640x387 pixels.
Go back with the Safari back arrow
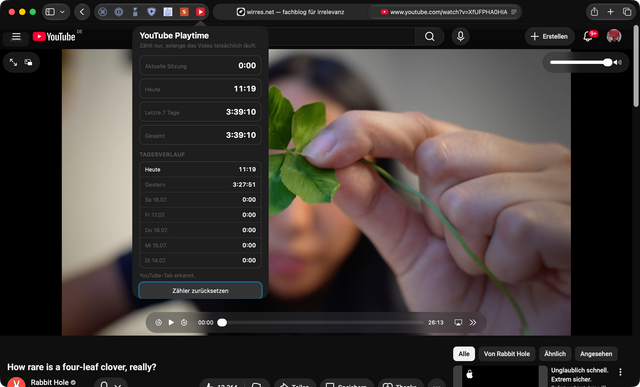(82, 12)
